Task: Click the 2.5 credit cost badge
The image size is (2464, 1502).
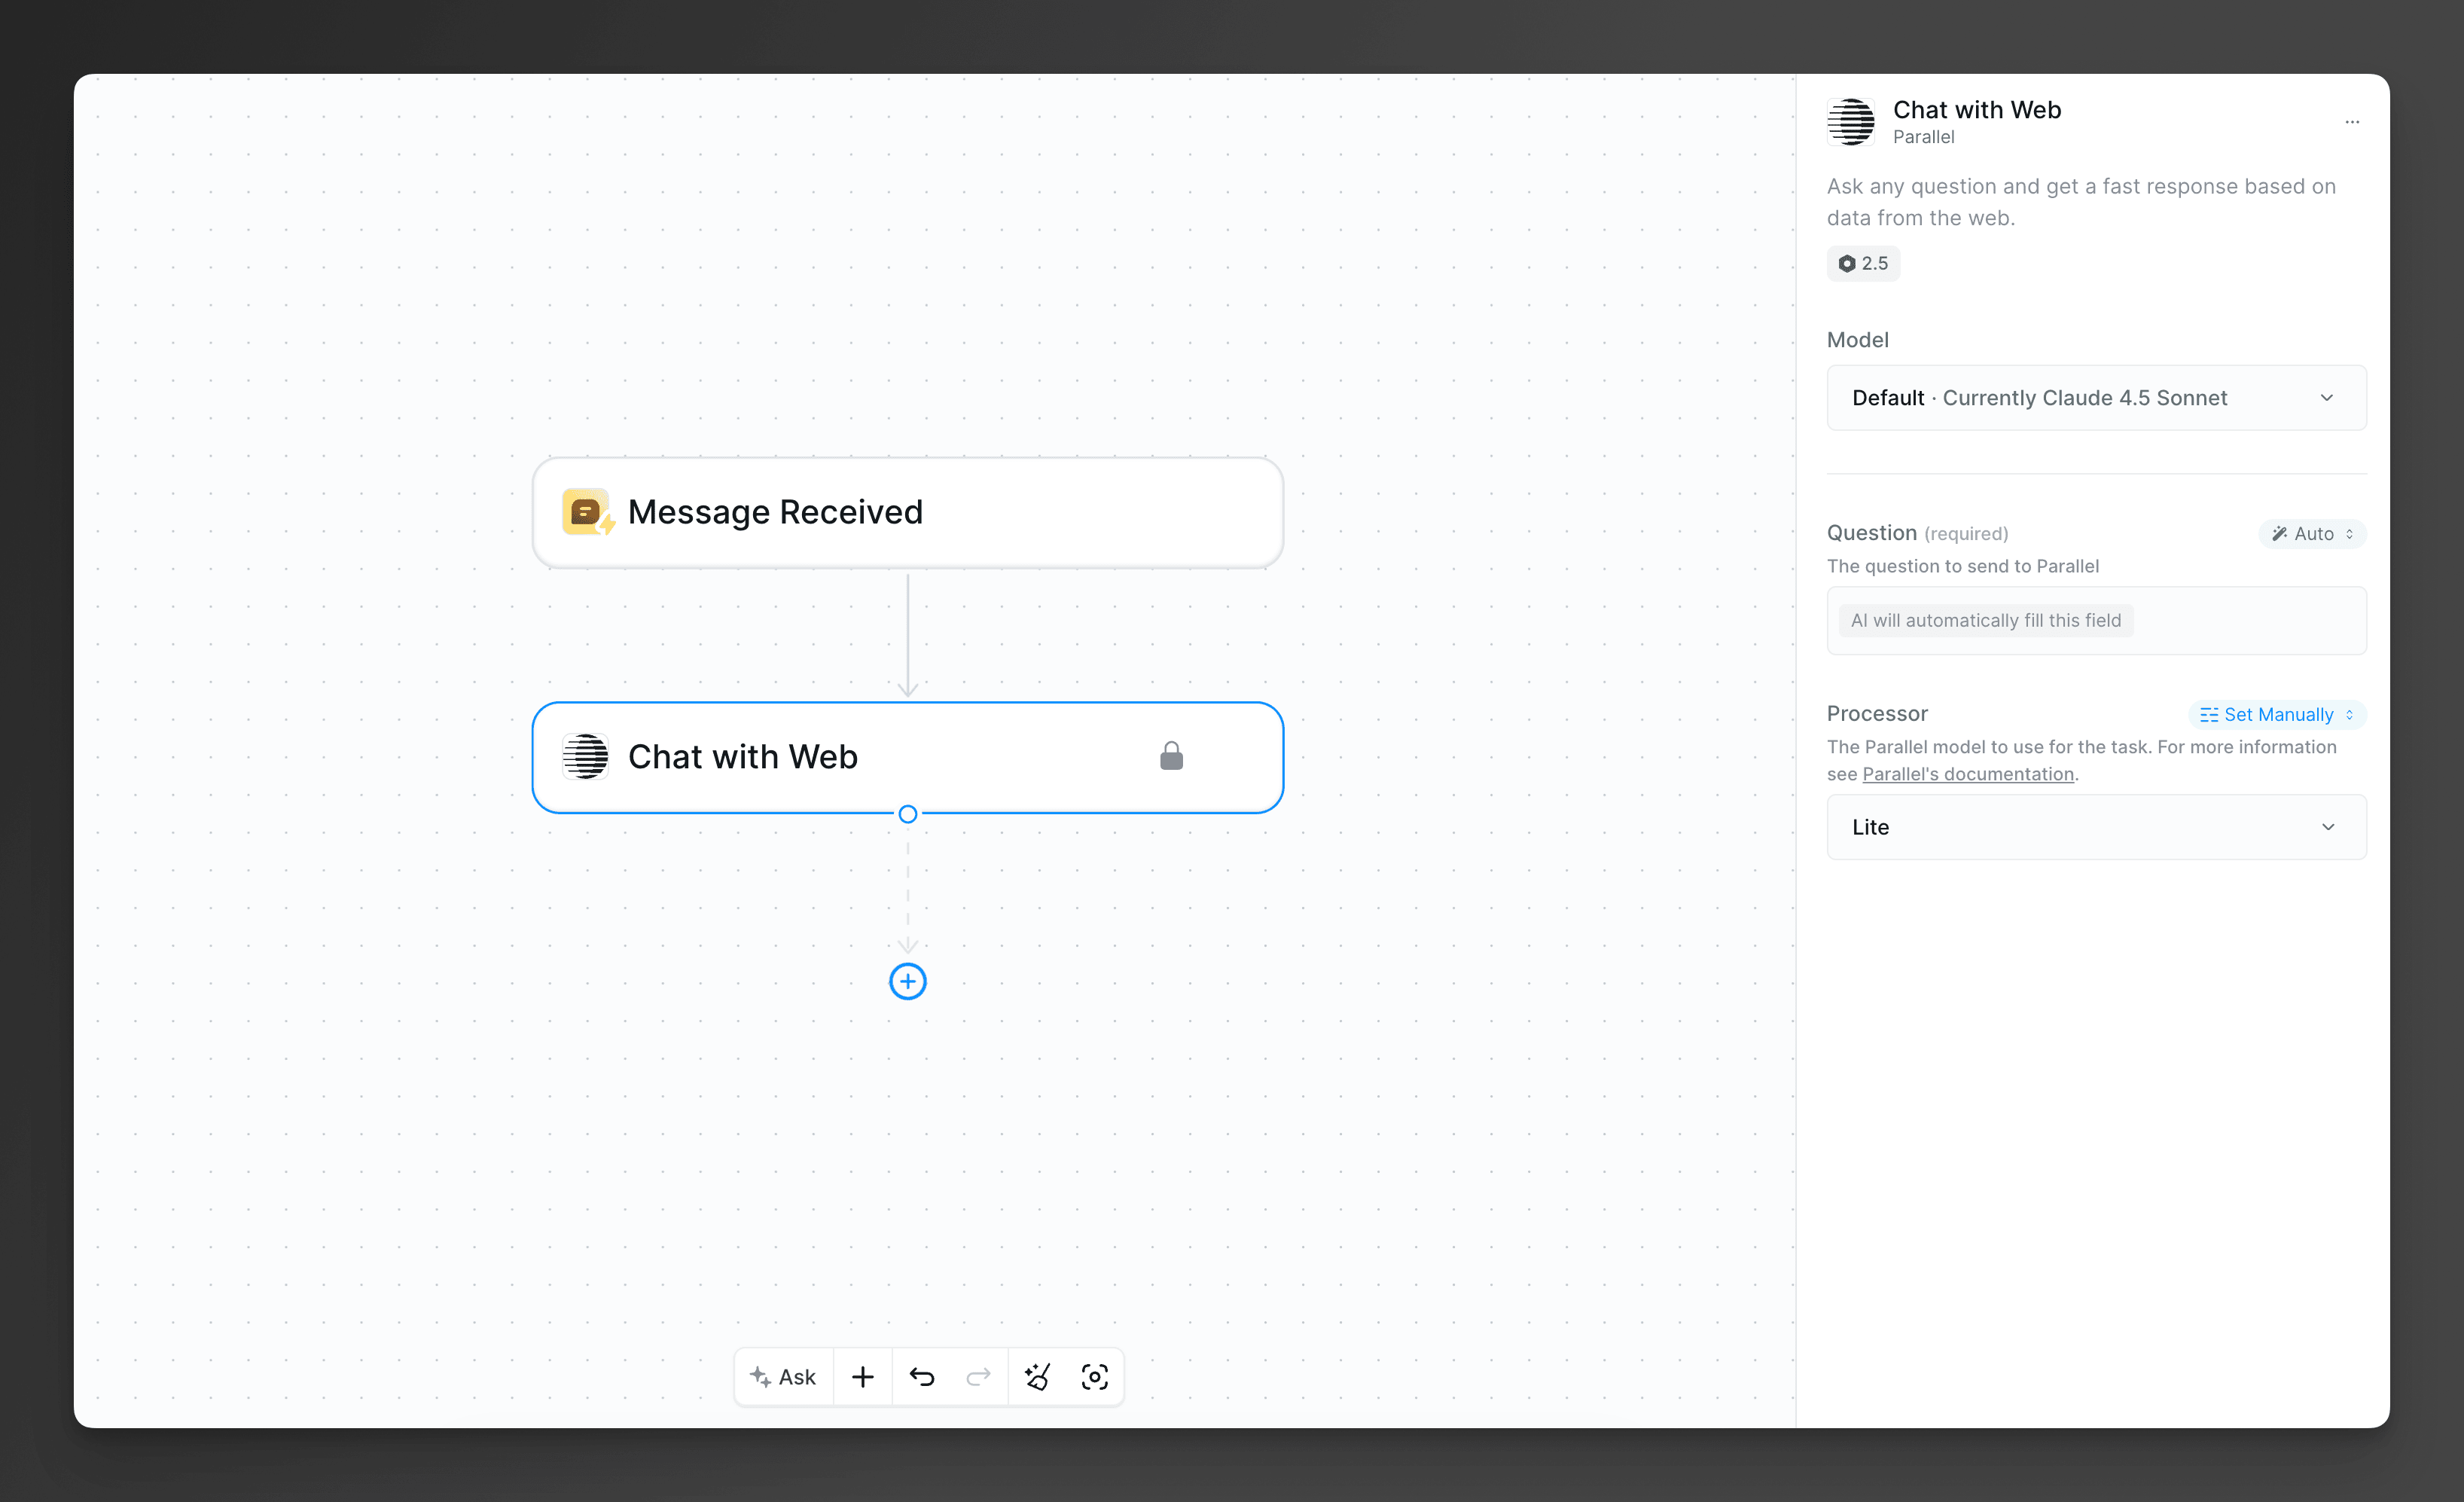Action: (1862, 263)
